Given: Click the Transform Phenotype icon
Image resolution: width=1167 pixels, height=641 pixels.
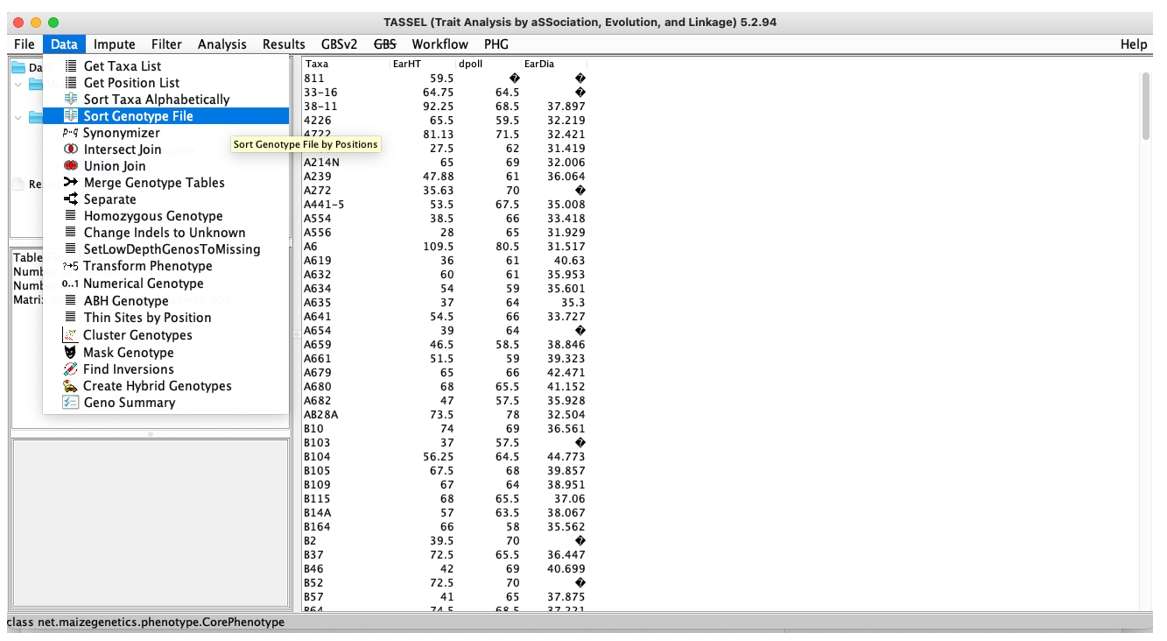Looking at the screenshot, I should [x=70, y=266].
